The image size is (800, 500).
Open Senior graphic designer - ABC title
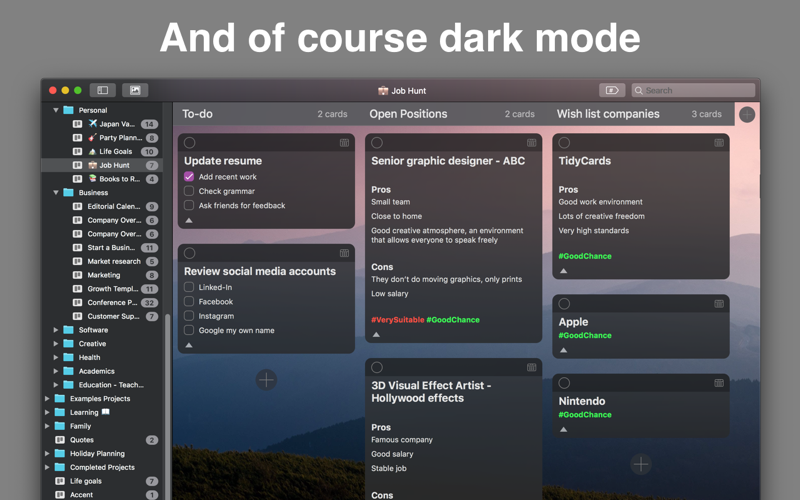[x=448, y=161]
